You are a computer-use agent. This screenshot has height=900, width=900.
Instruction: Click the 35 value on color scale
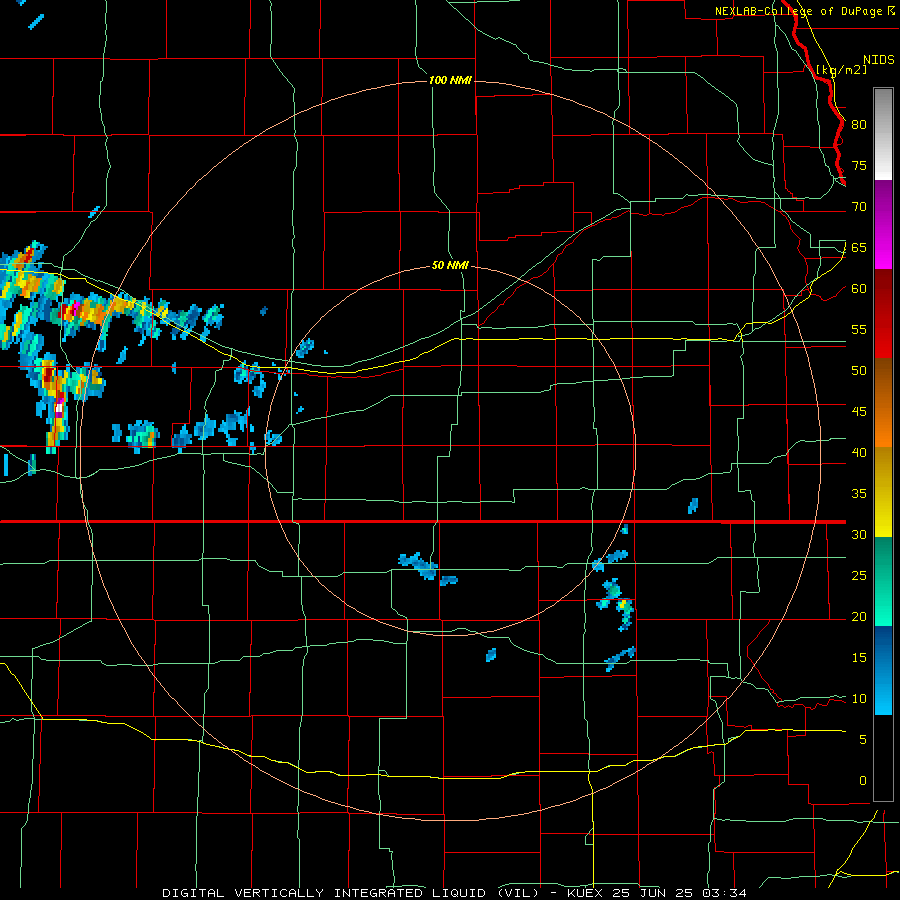[859, 494]
